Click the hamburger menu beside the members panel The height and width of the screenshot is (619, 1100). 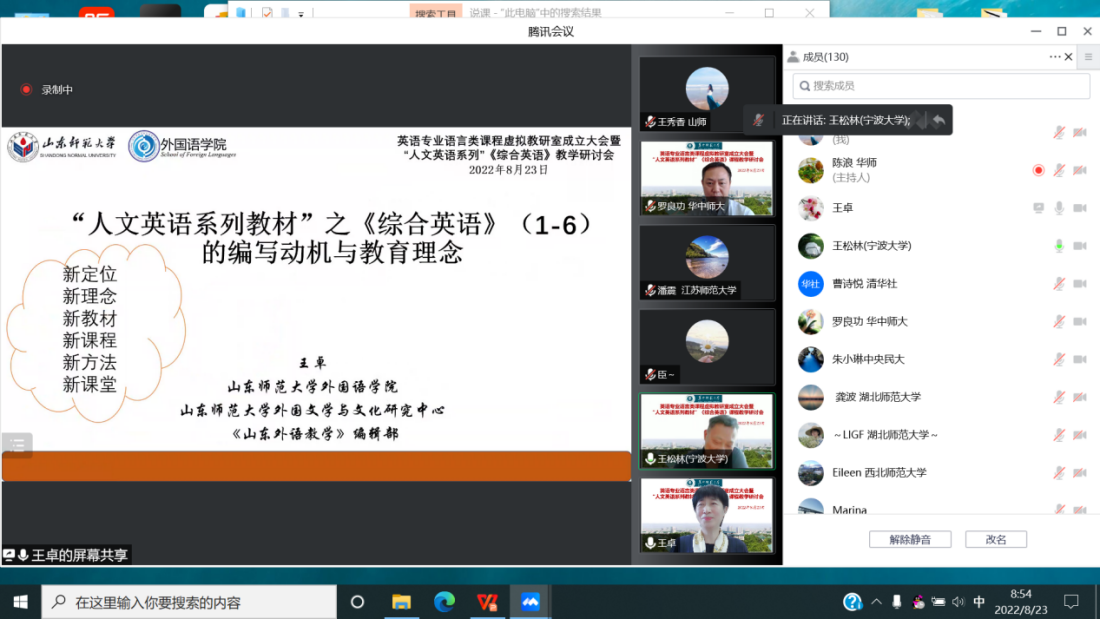pos(1089,57)
